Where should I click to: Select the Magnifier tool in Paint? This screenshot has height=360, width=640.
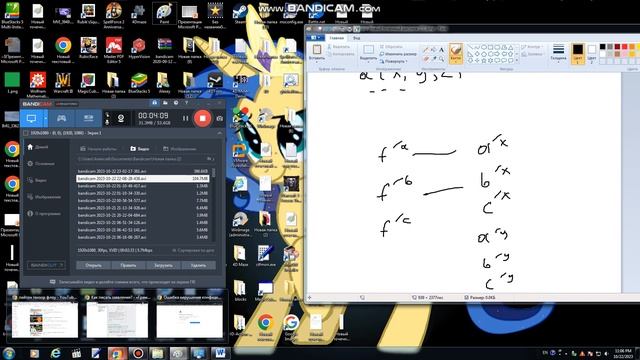(441, 59)
